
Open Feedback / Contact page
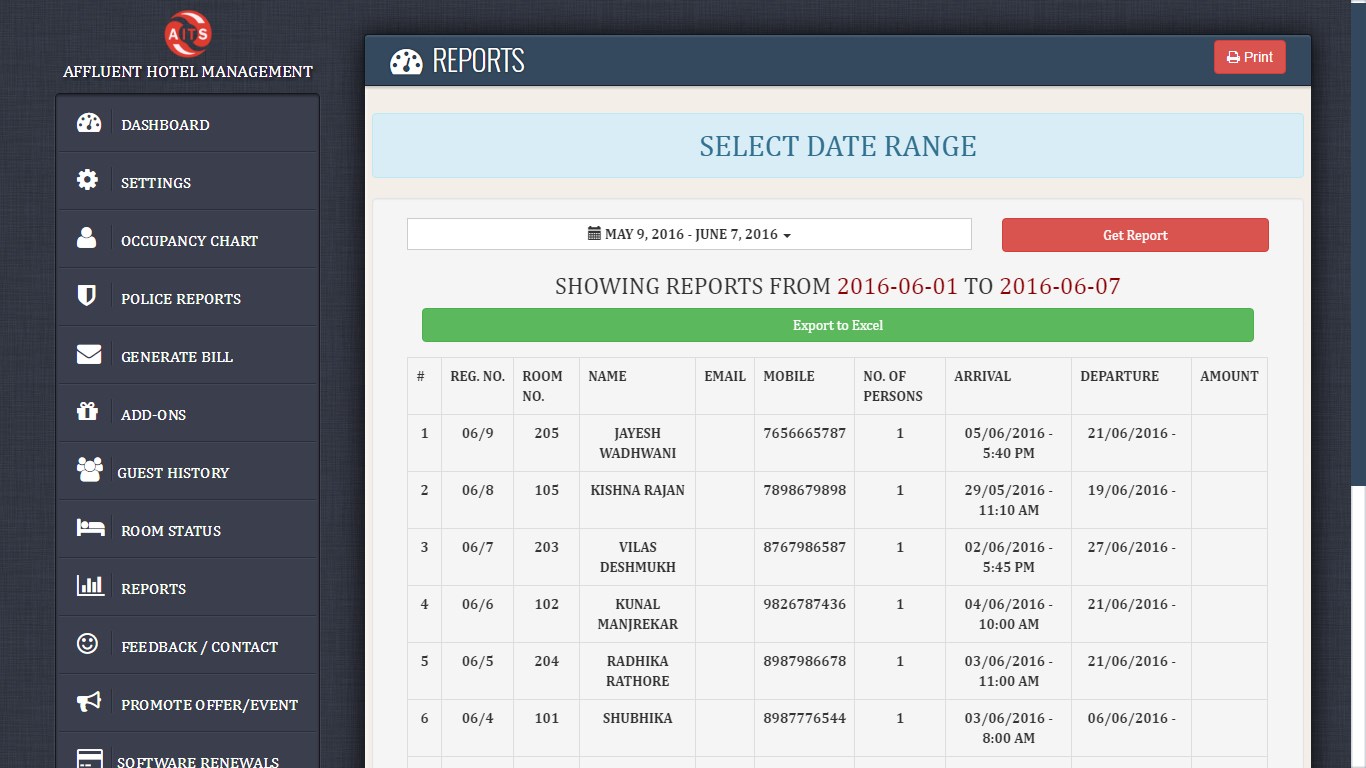click(x=188, y=646)
